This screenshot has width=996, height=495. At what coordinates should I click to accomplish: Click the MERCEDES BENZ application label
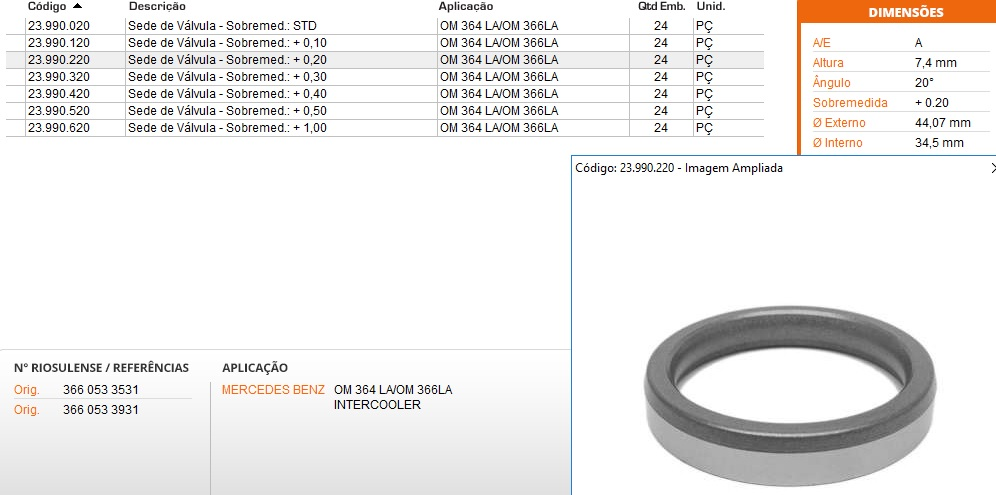point(273,390)
